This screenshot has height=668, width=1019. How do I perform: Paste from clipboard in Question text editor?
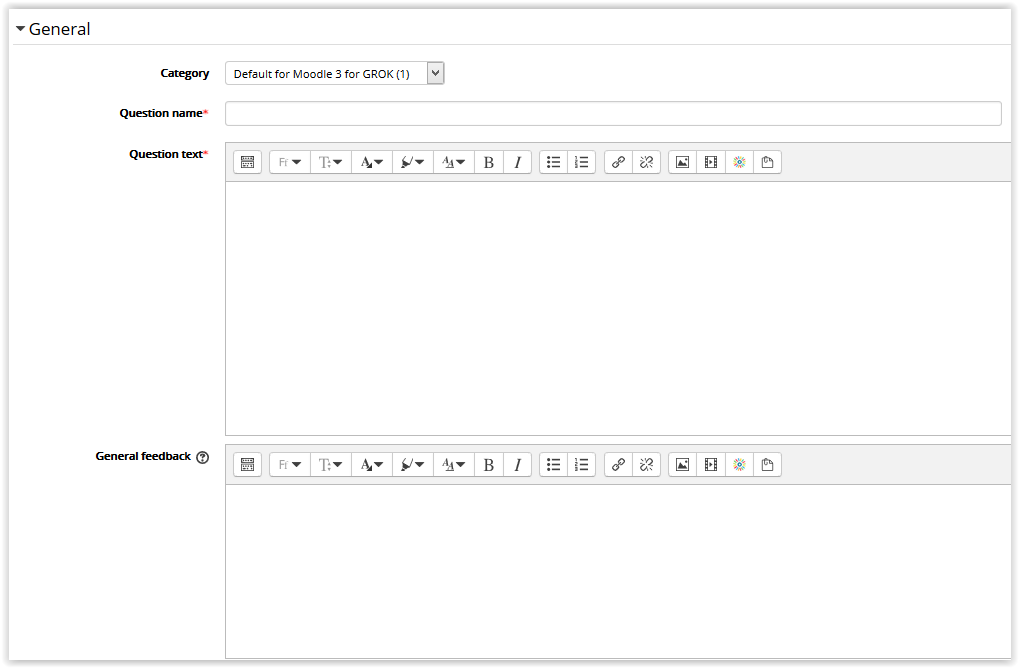[x=767, y=162]
